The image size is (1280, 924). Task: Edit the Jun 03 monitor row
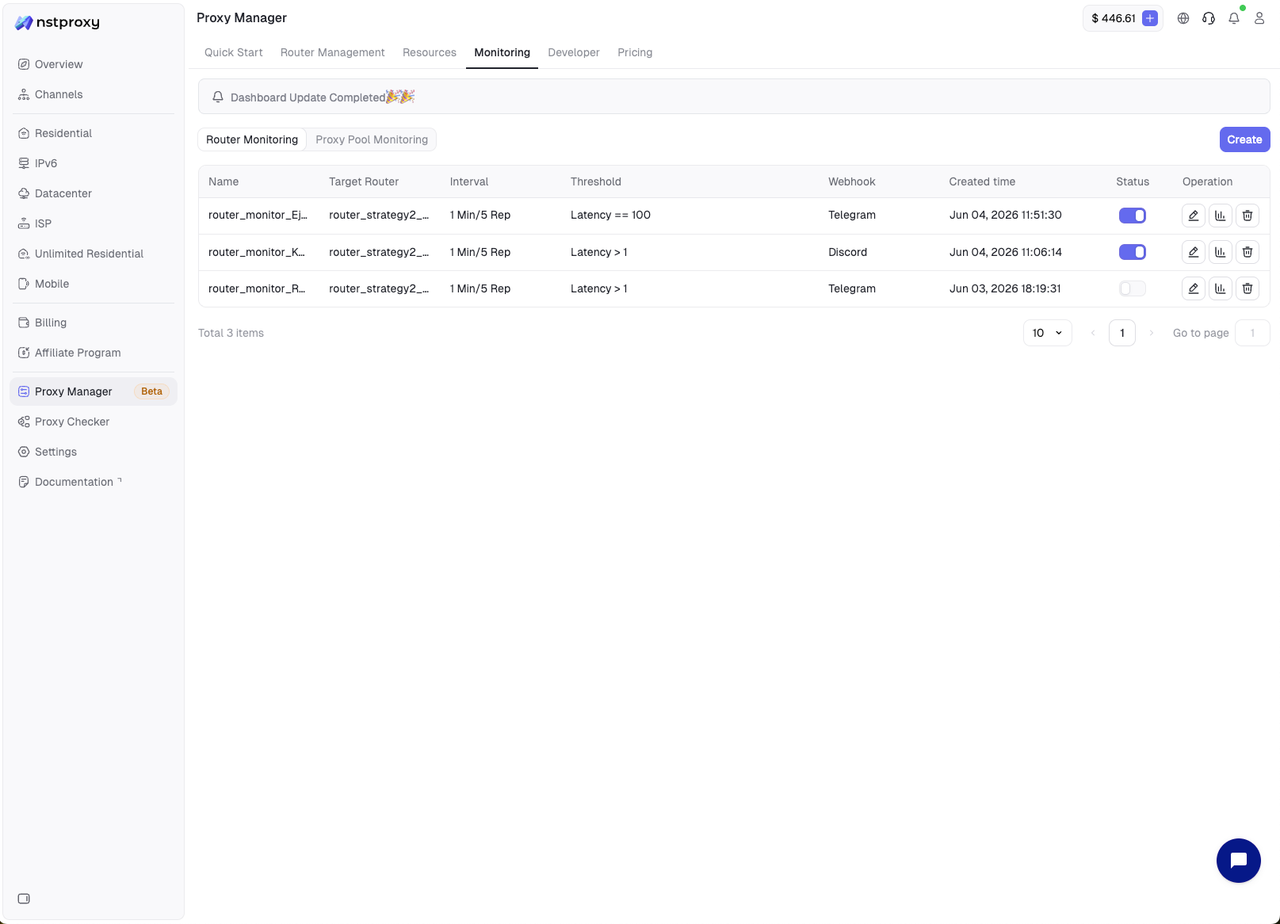point(1193,288)
